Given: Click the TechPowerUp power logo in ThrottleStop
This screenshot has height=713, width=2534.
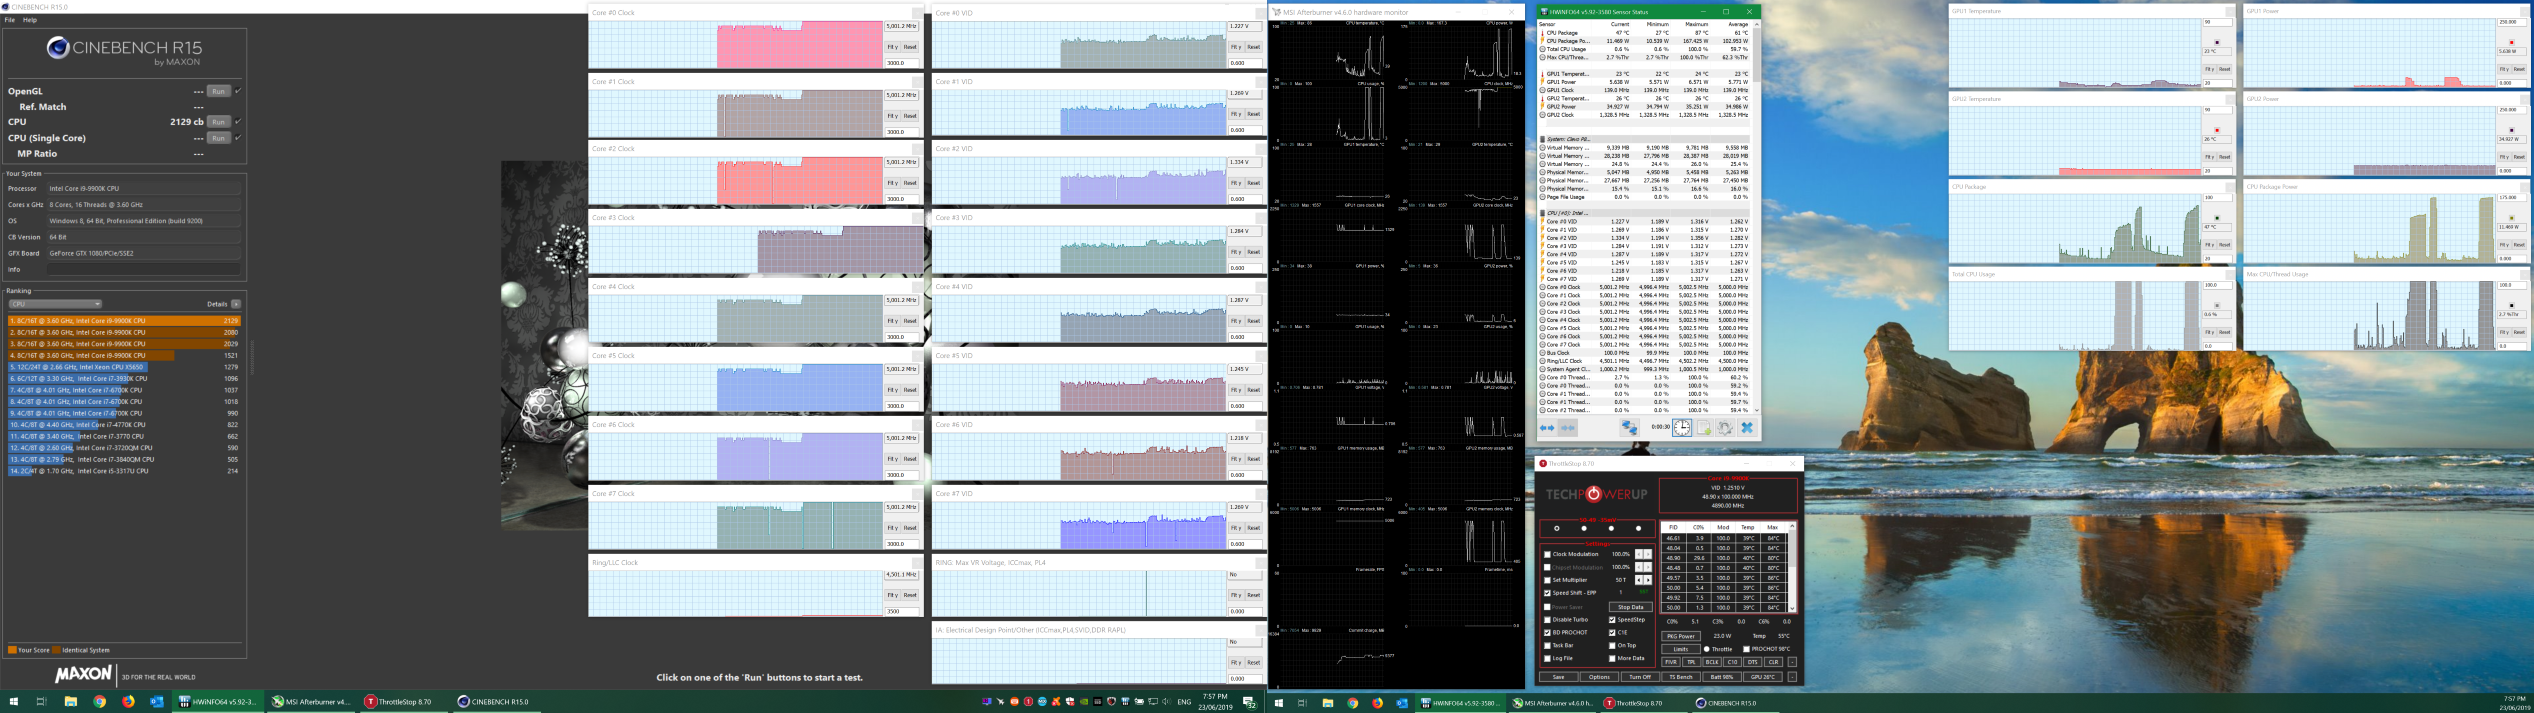Looking at the screenshot, I should point(1595,494).
